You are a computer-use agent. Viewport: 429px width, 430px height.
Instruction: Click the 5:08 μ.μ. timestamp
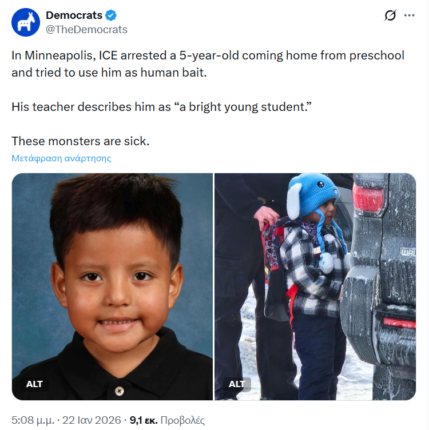pyautogui.click(x=33, y=420)
